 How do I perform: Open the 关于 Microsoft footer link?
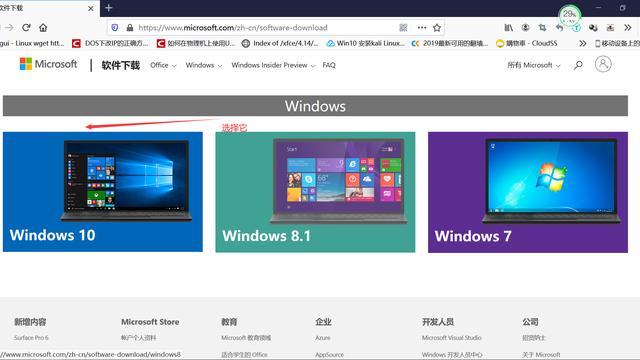point(541,355)
